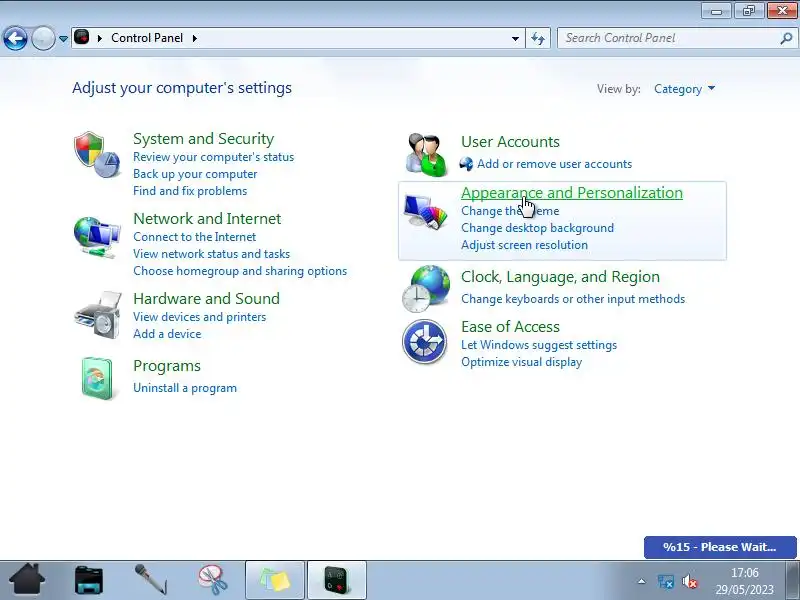Click the search magnifier icon
The width and height of the screenshot is (800, 600).
tap(786, 38)
